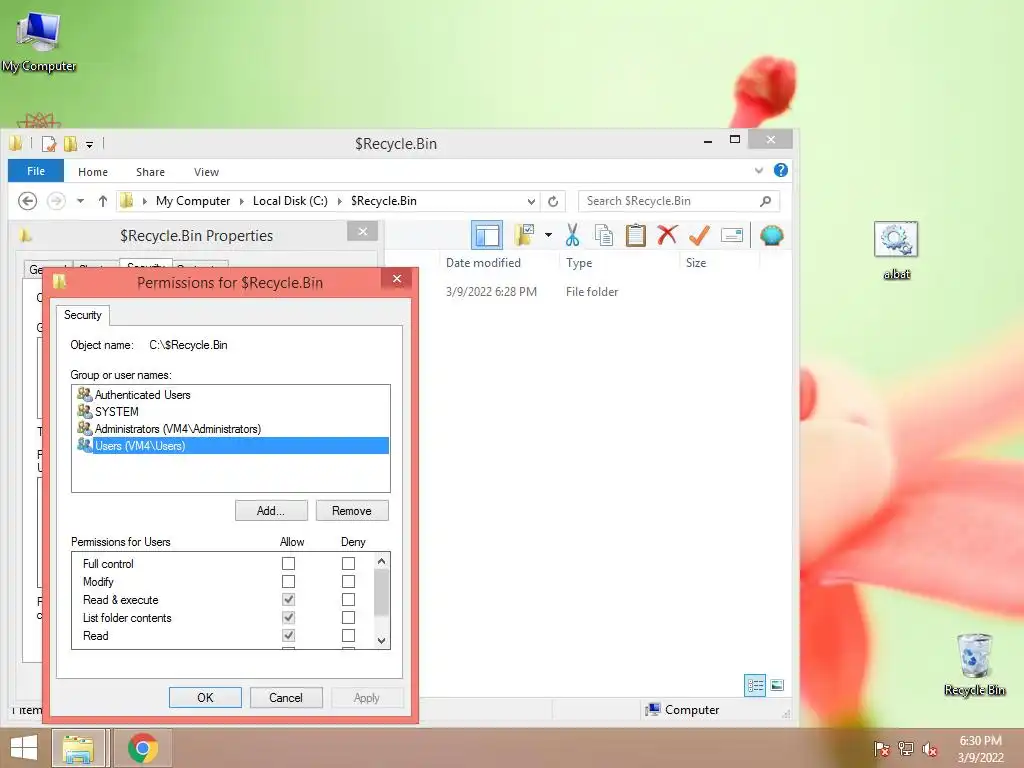The image size is (1024, 768).
Task: Click OK in Permissions dialog
Action: (x=205, y=697)
